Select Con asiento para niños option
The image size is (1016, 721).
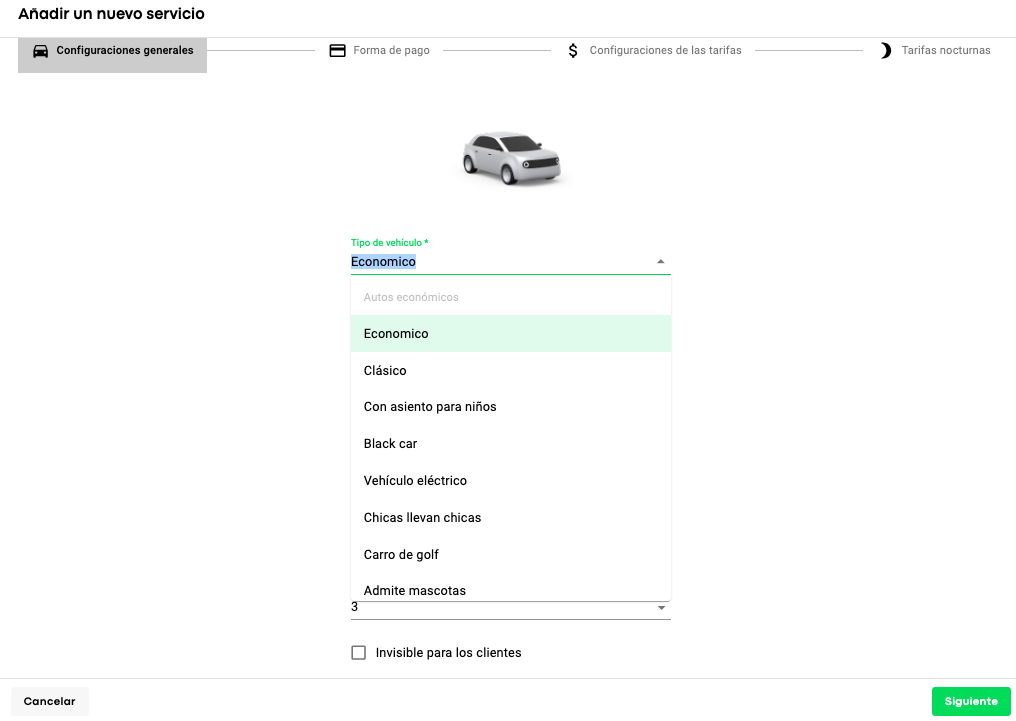[x=511, y=407]
